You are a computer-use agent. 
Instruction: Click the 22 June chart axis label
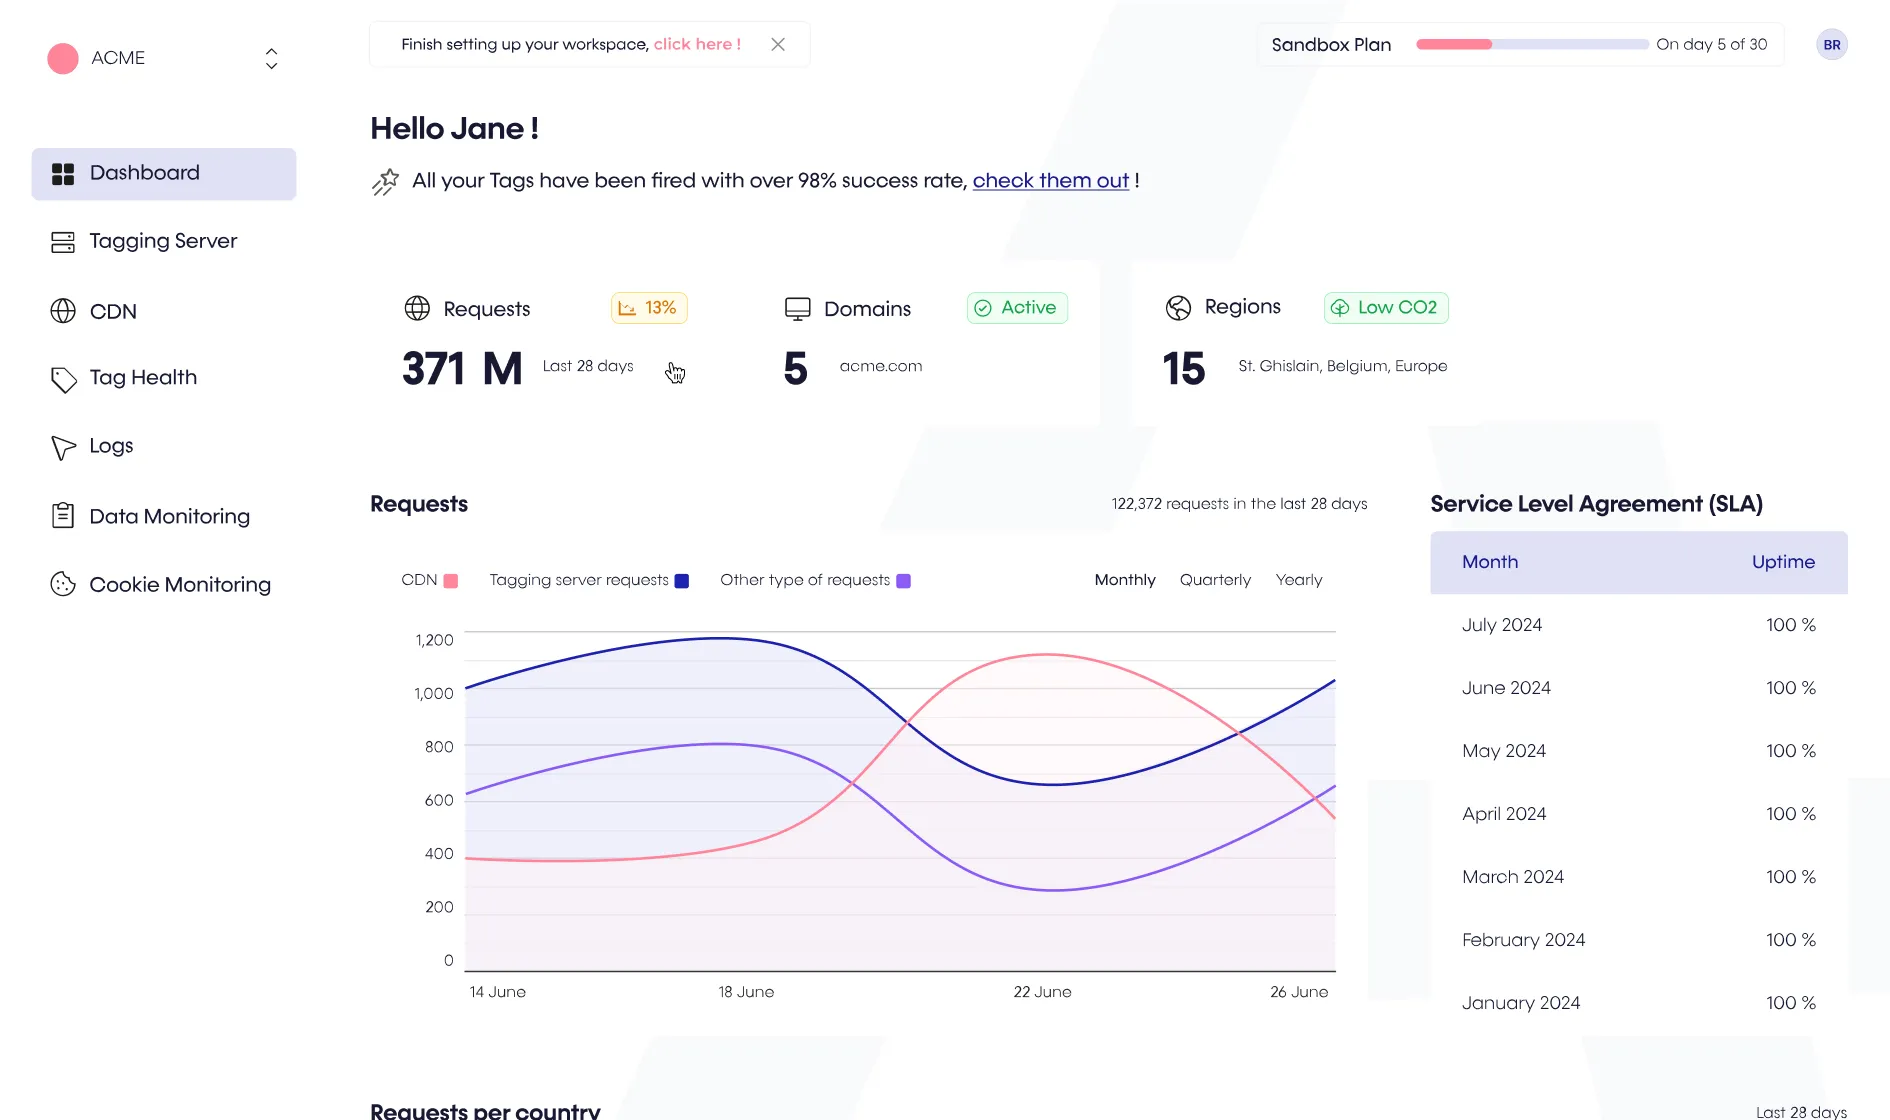[1042, 992]
